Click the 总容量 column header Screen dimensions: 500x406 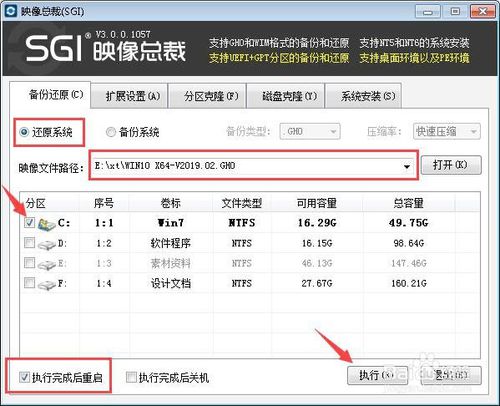tap(409, 203)
